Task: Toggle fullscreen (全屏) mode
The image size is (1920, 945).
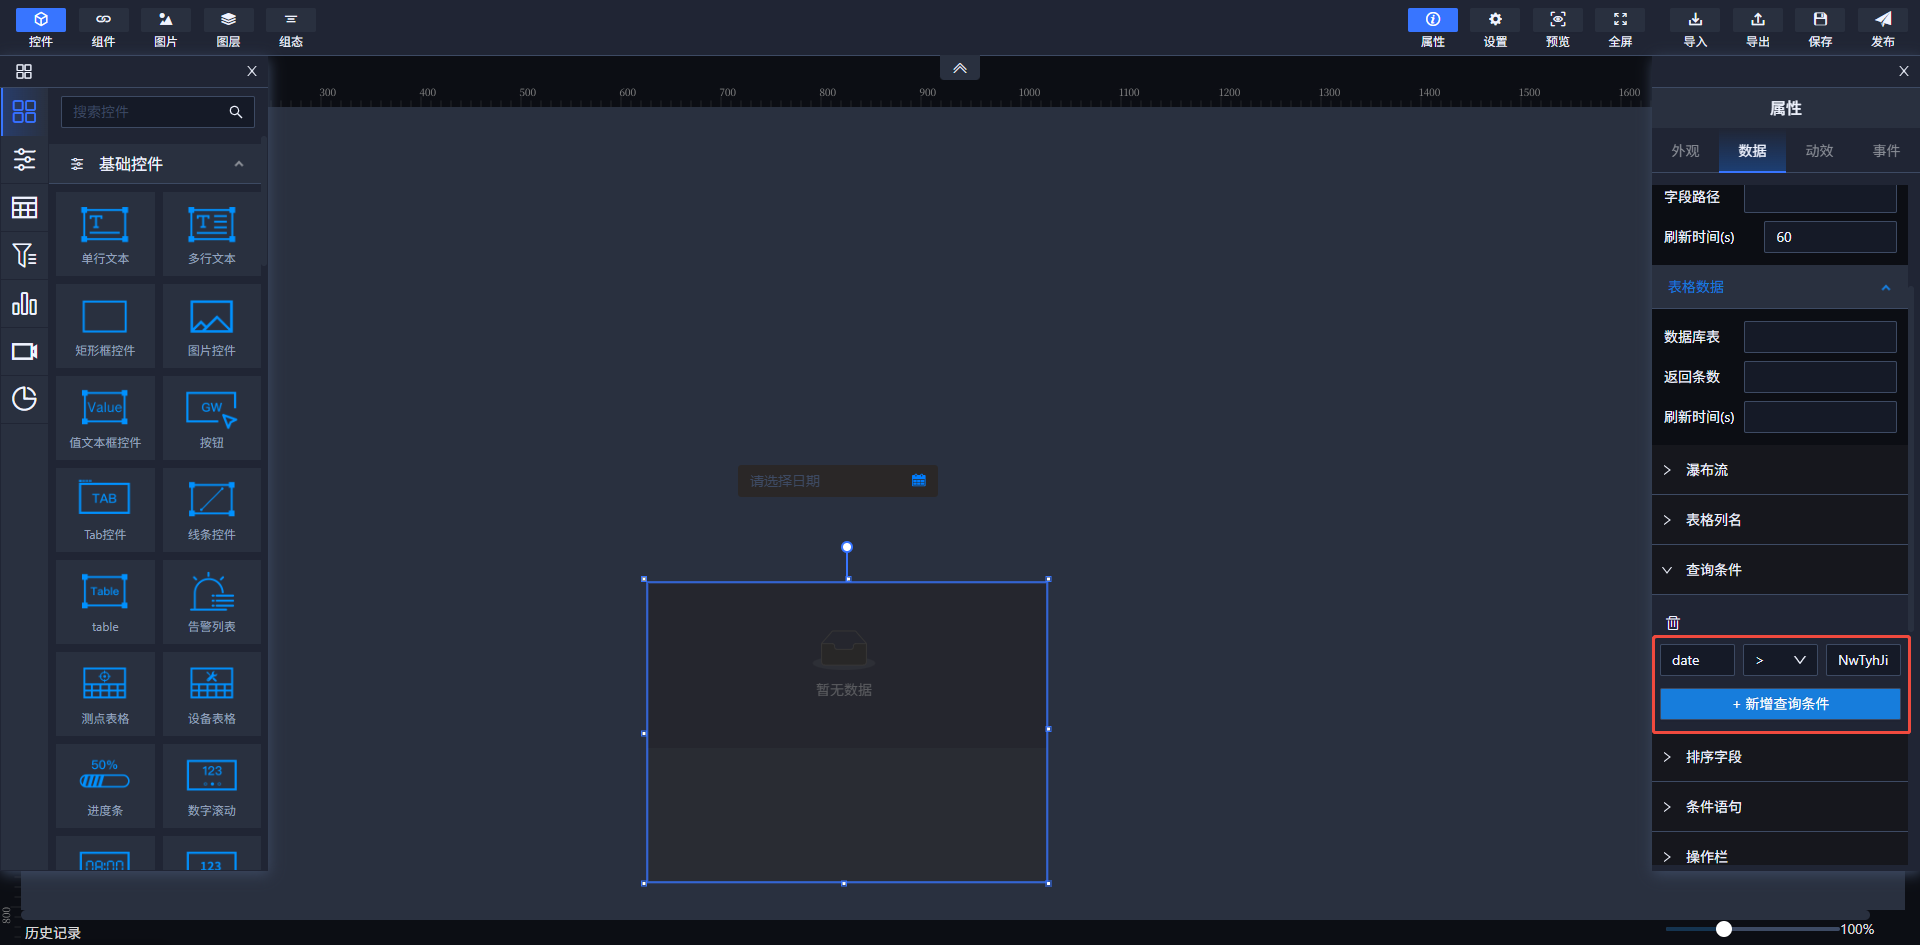Action: pos(1620,27)
